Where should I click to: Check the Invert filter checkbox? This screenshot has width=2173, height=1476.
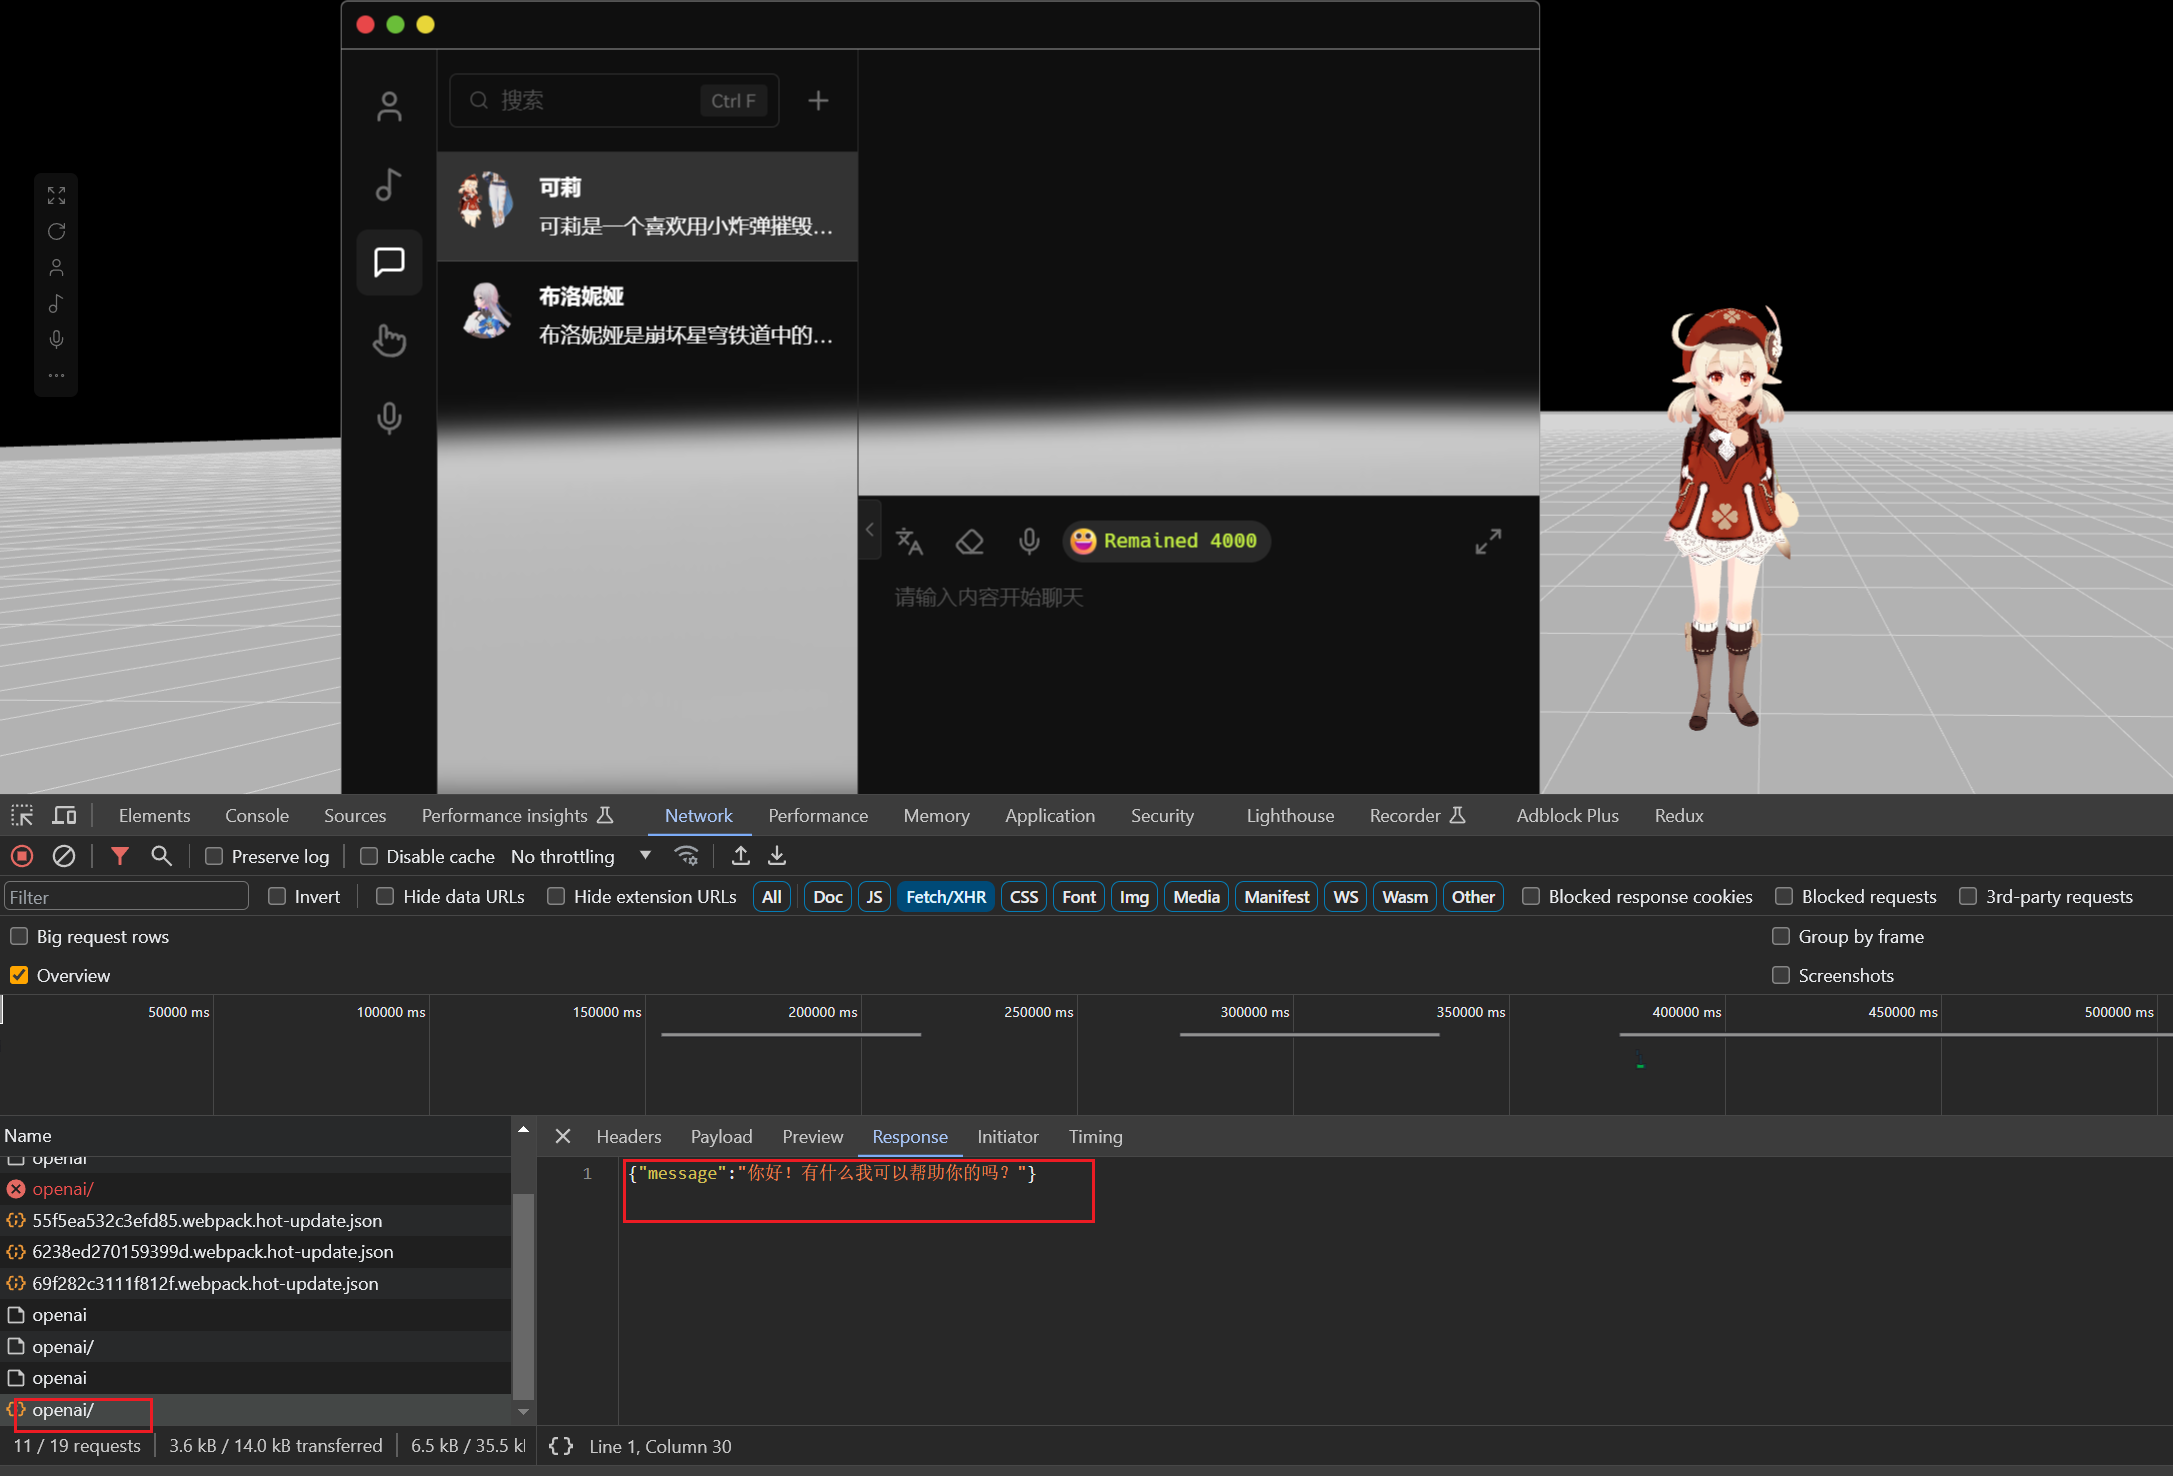point(277,897)
